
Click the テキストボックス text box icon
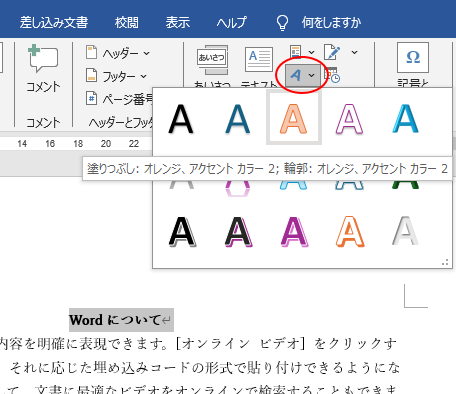click(x=259, y=59)
